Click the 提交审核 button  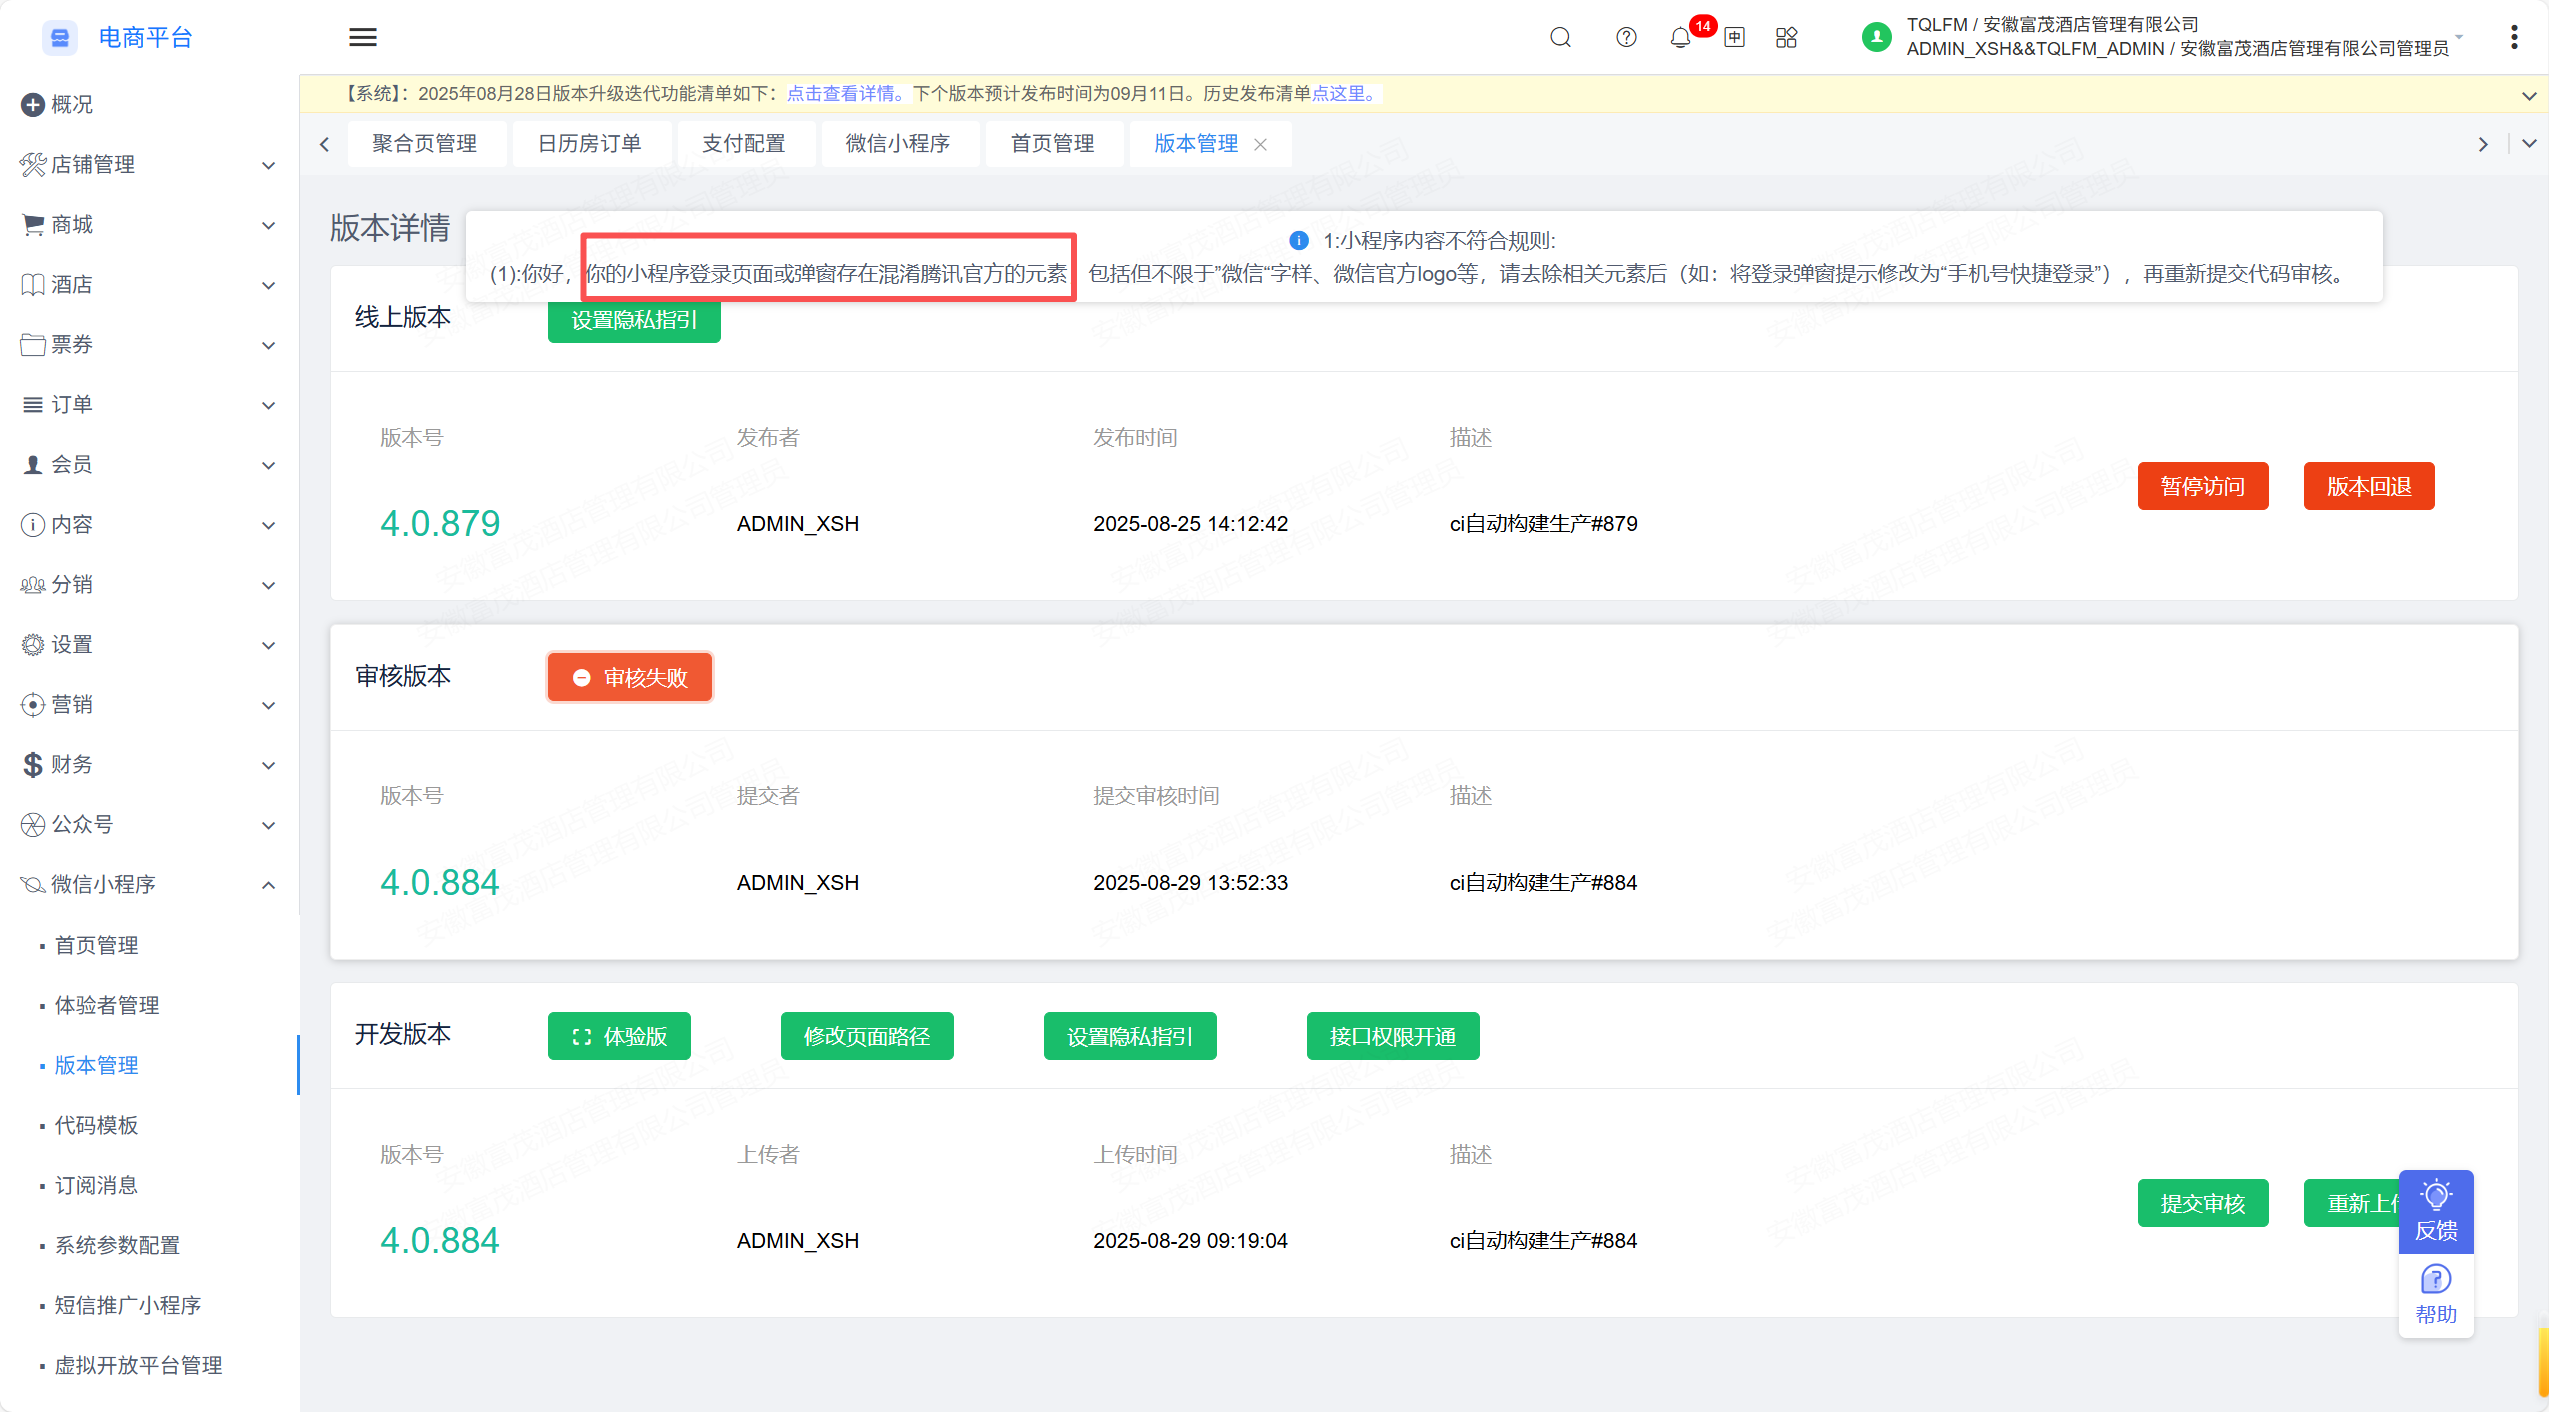2202,1203
